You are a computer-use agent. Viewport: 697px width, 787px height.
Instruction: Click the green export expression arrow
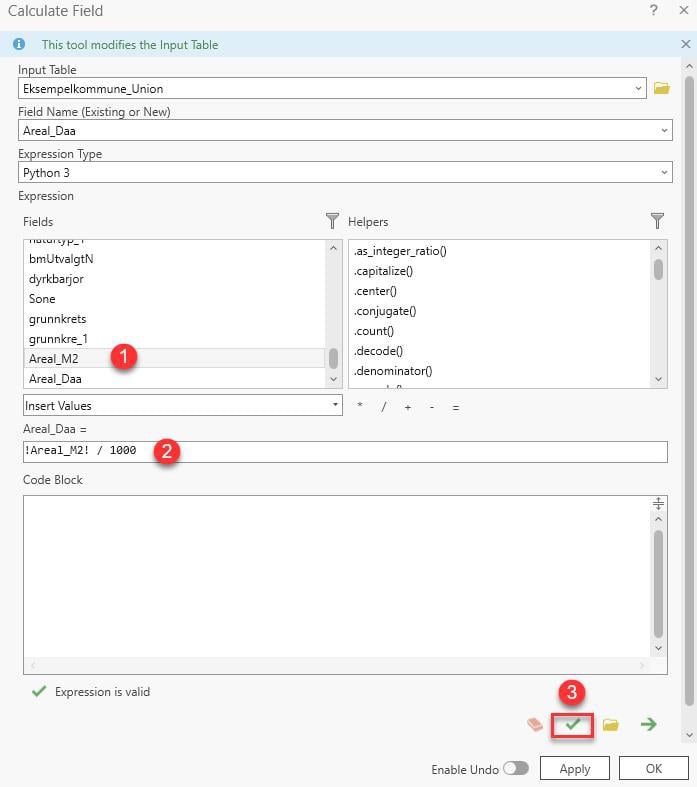[x=648, y=724]
